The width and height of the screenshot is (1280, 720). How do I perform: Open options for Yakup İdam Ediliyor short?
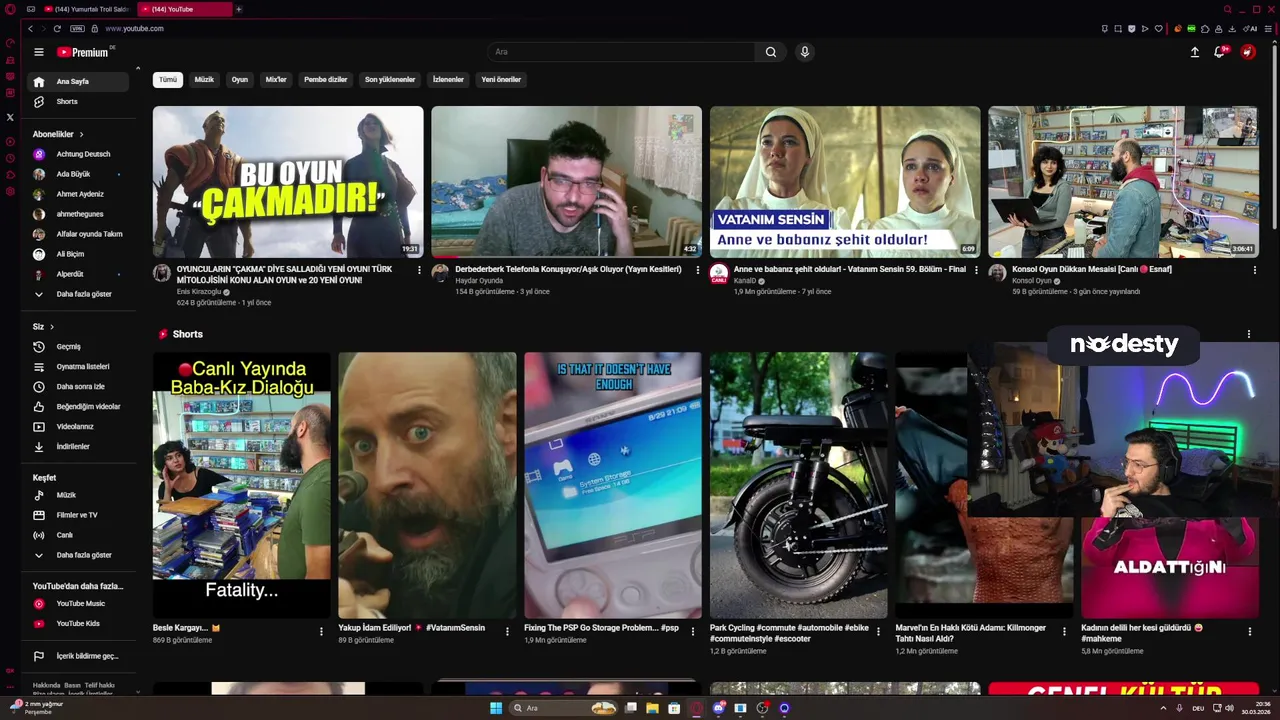pyautogui.click(x=507, y=631)
